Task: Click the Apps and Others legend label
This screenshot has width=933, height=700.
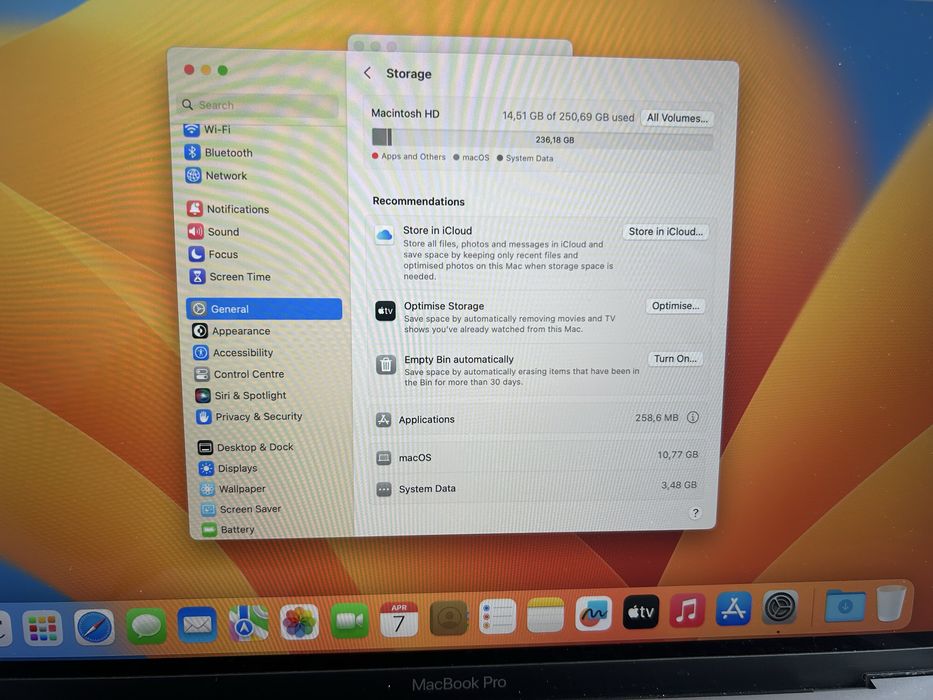Action: [413, 157]
